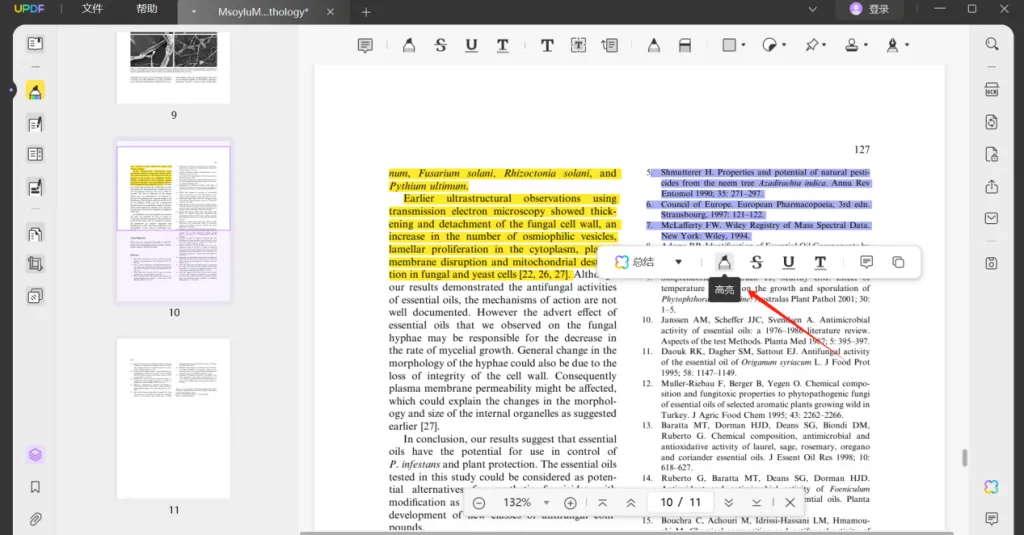Apply strikethrough from the floating selection popup
This screenshot has height=535, width=1024.
[756, 262]
